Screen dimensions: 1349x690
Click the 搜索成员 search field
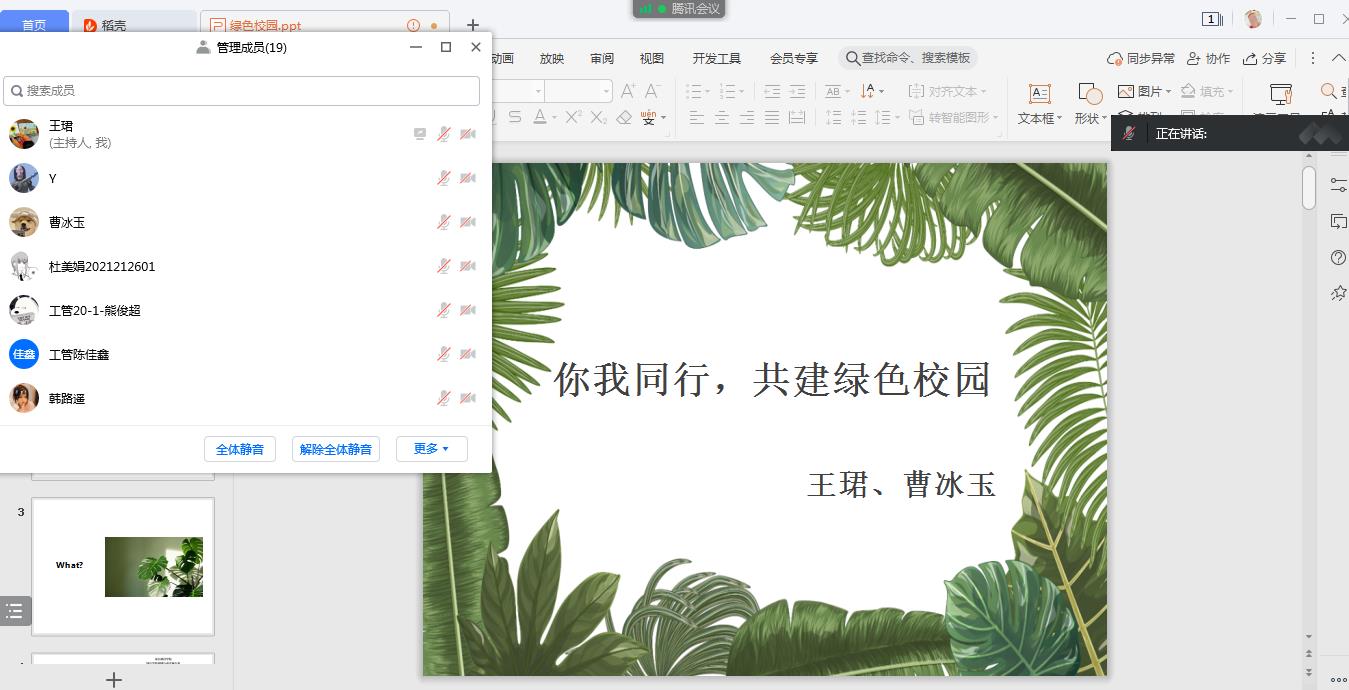241,90
